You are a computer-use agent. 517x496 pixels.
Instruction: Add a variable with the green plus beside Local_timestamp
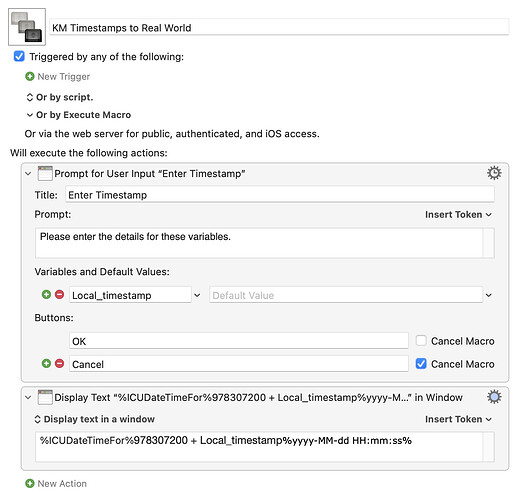(46, 295)
